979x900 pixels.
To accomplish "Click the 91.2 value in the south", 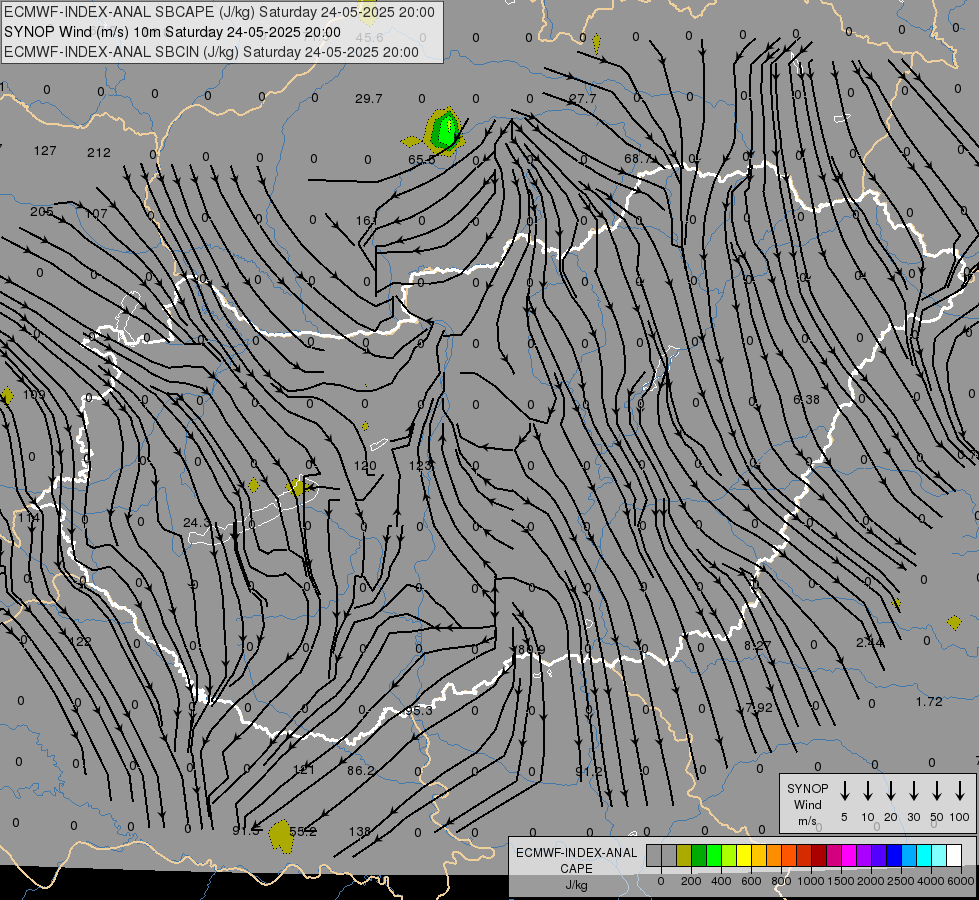I will (x=589, y=772).
